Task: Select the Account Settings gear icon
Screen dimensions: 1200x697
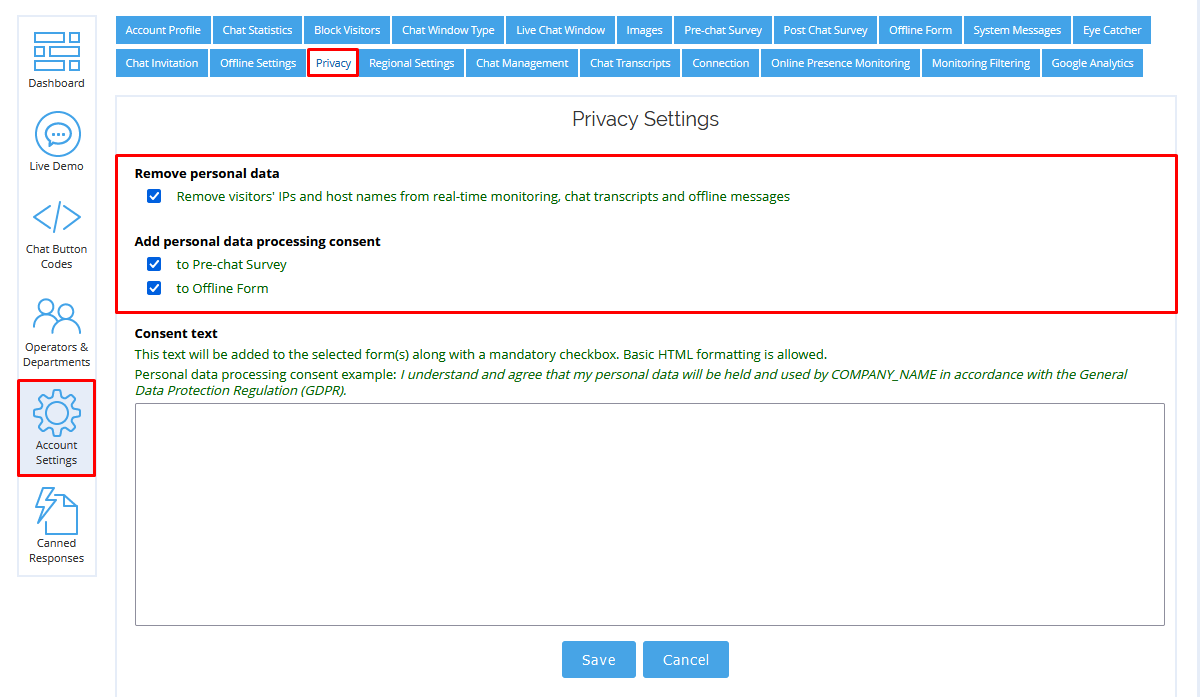Action: click(56, 410)
